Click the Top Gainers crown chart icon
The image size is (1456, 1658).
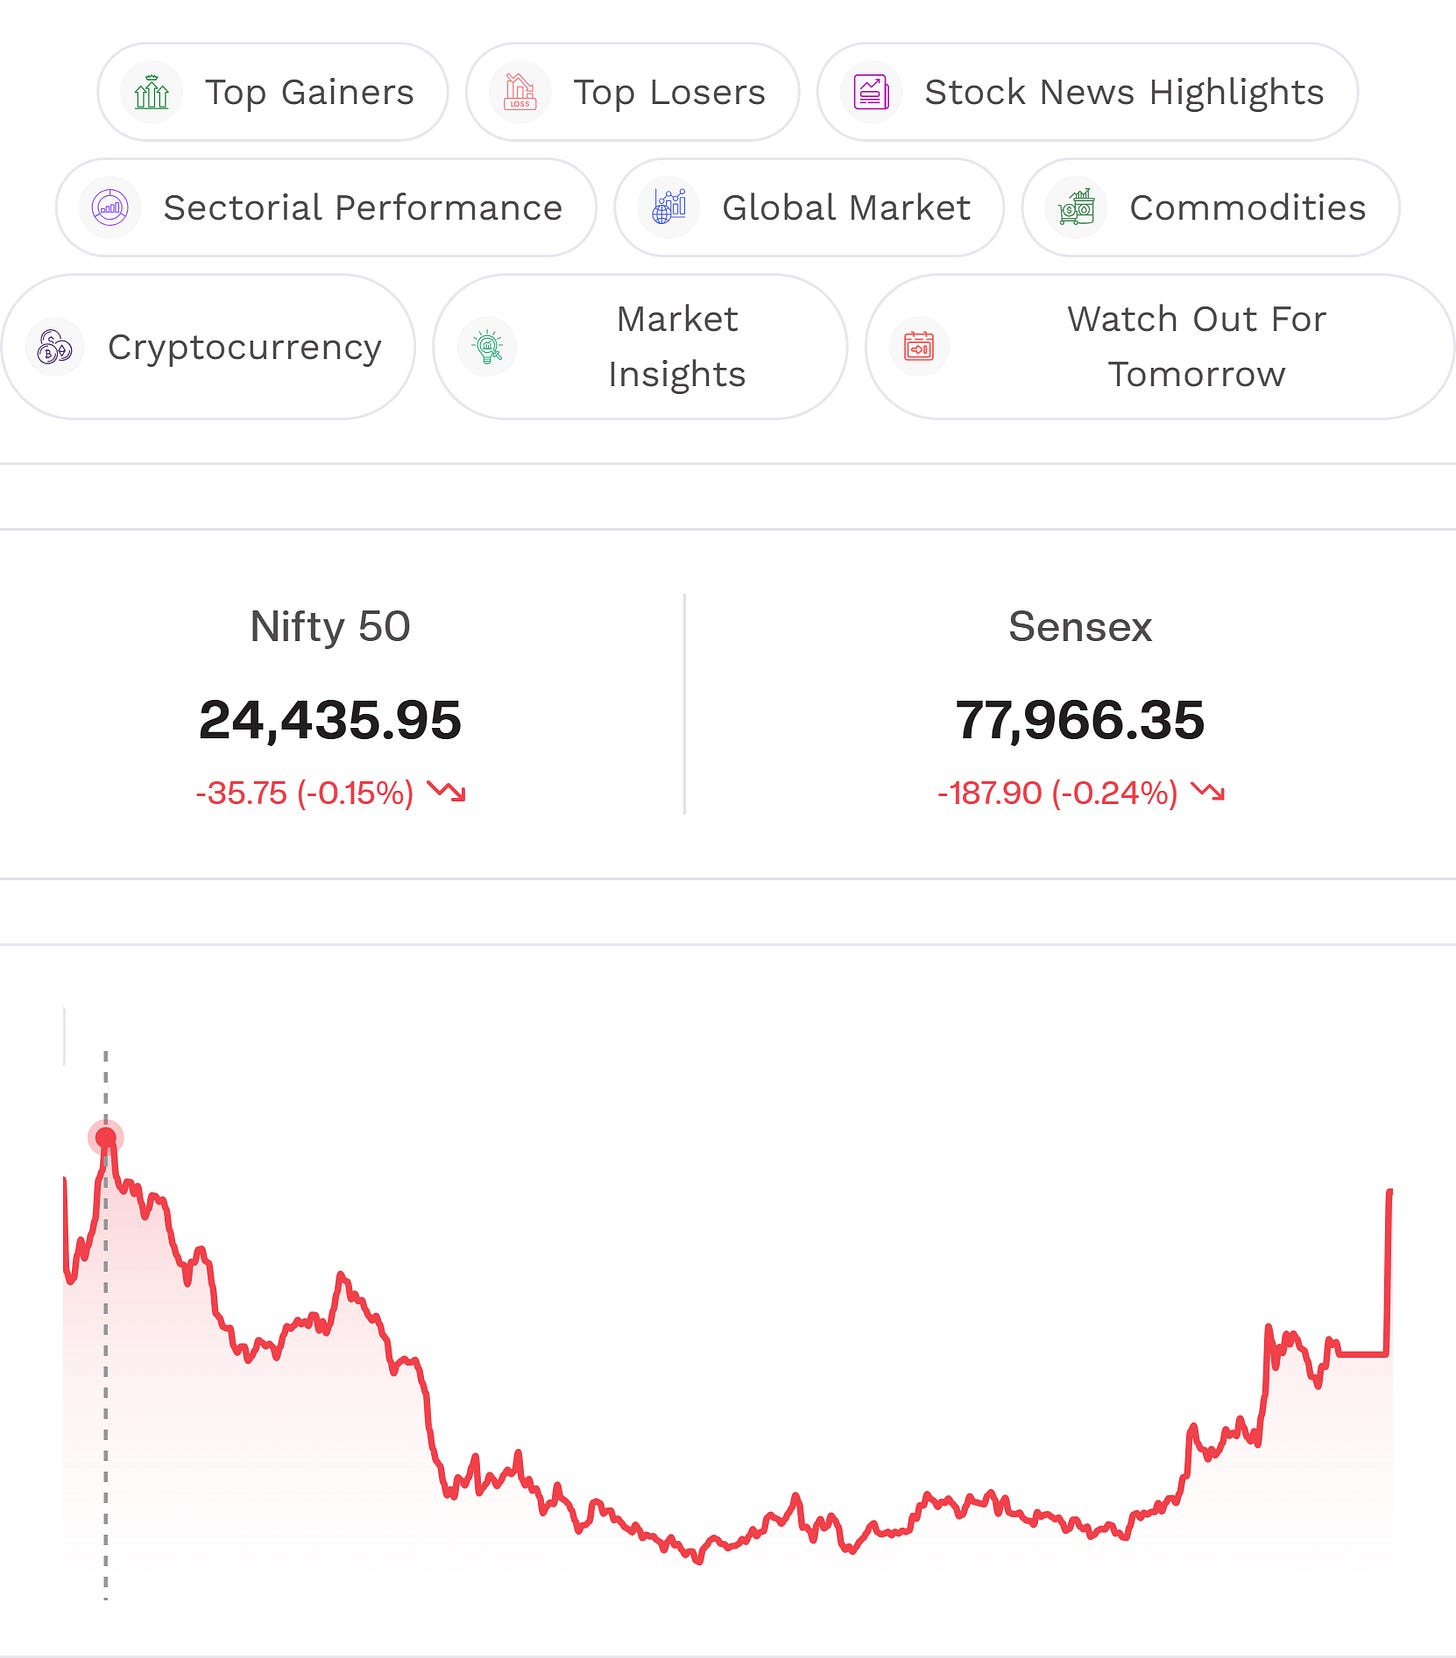151,92
